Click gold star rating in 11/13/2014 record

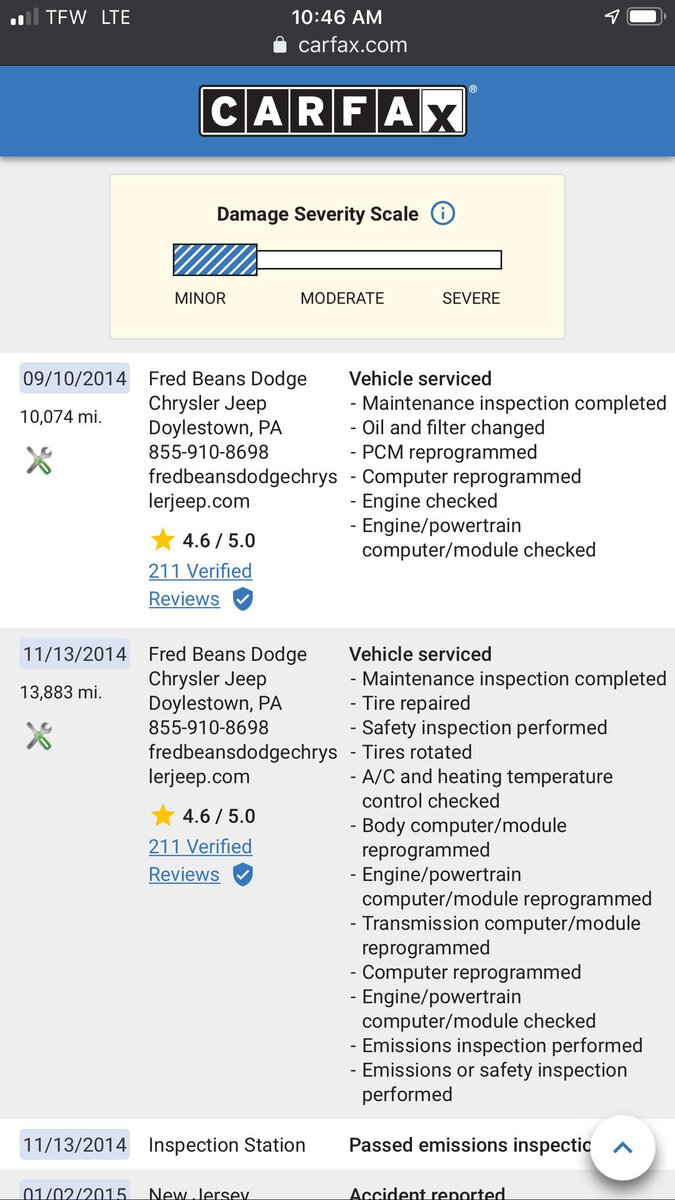[162, 816]
